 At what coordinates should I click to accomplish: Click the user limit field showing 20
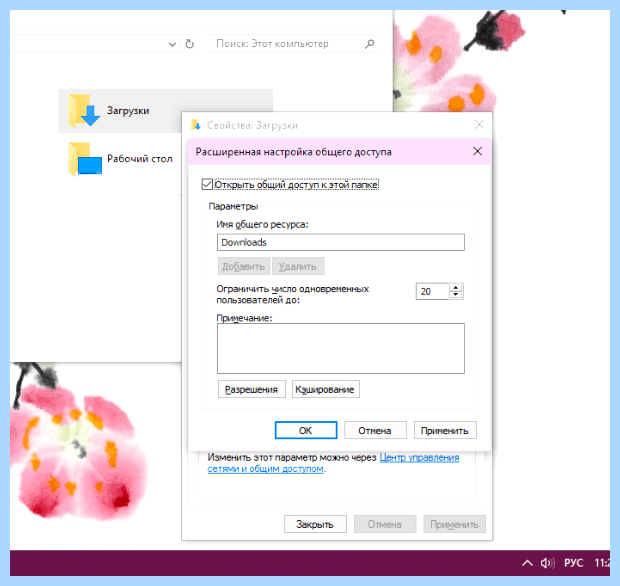click(432, 291)
